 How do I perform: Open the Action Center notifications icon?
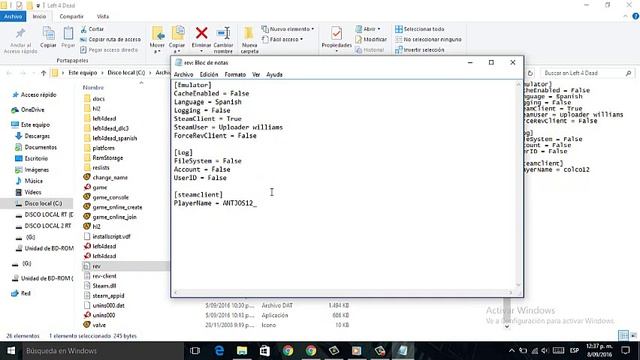tap(625, 351)
